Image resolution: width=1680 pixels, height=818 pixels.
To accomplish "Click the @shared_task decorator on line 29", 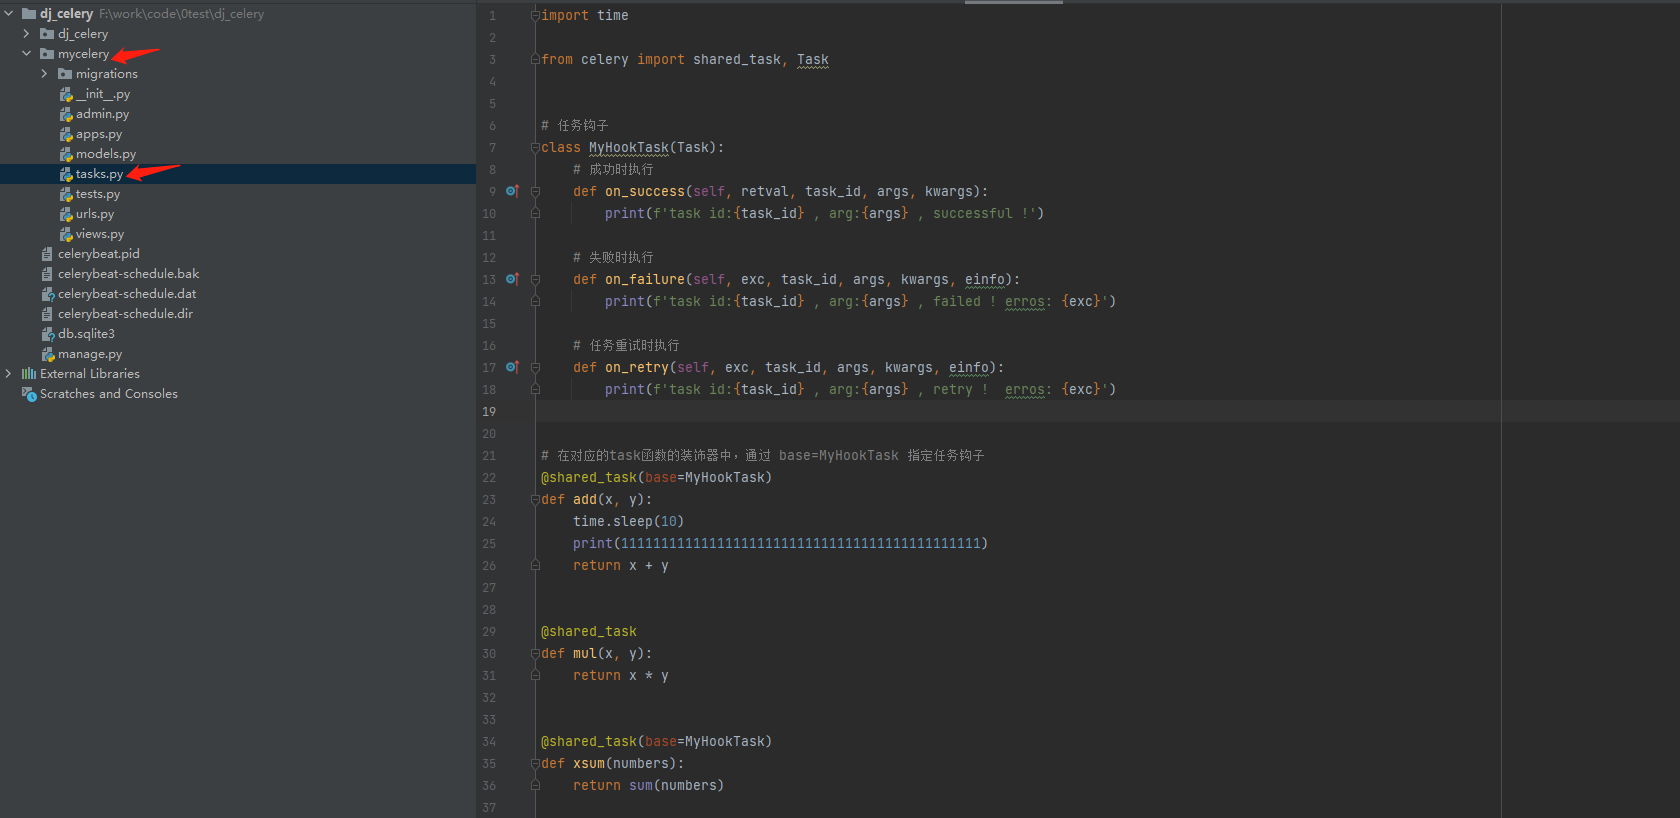I will pos(589,631).
